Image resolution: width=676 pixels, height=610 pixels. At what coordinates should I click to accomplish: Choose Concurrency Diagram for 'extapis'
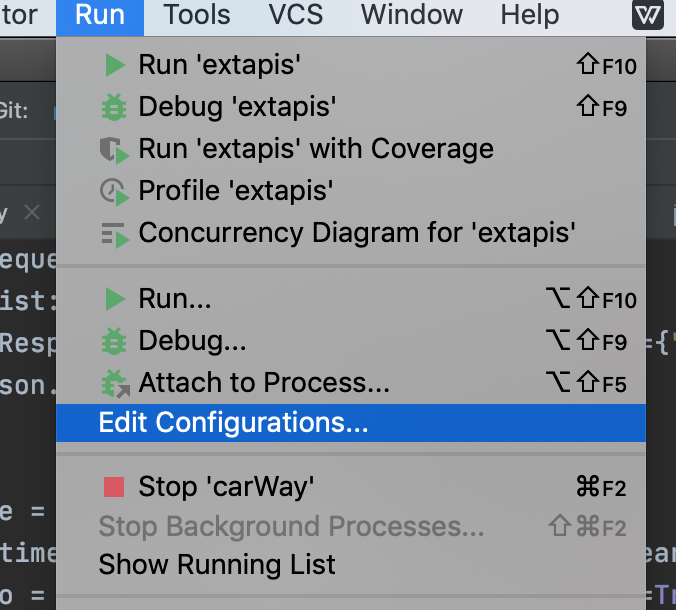pyautogui.click(x=357, y=234)
